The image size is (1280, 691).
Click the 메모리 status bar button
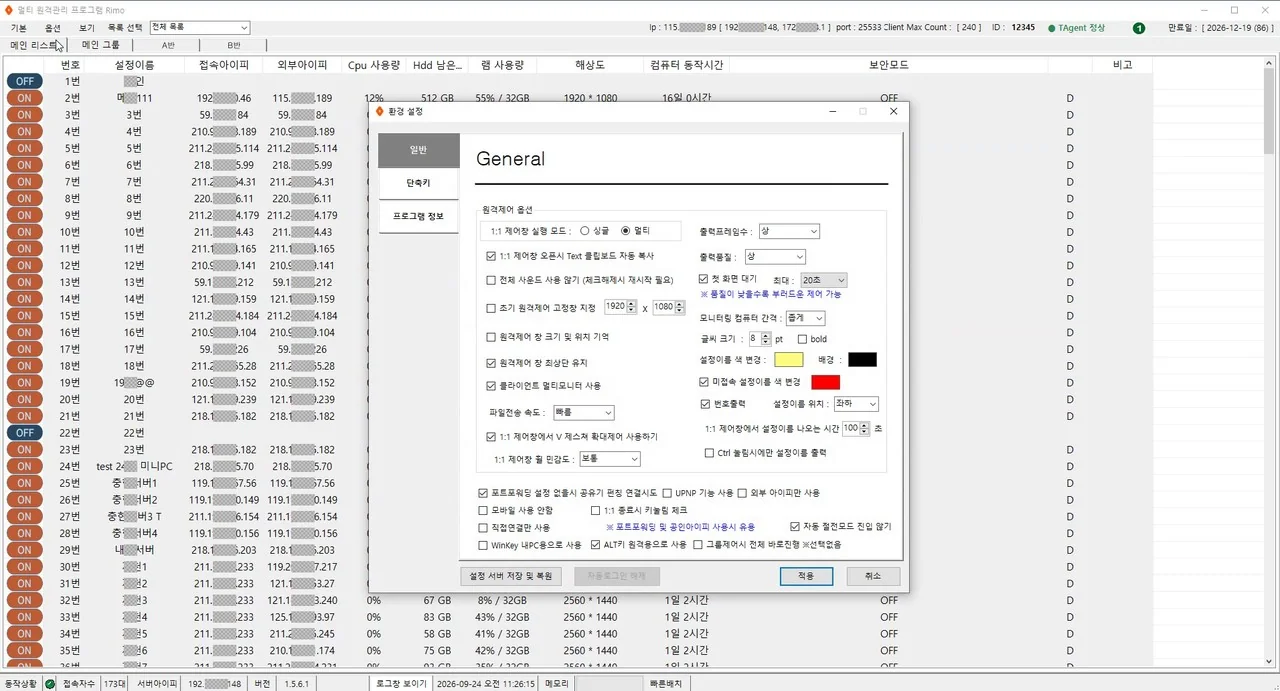[556, 683]
